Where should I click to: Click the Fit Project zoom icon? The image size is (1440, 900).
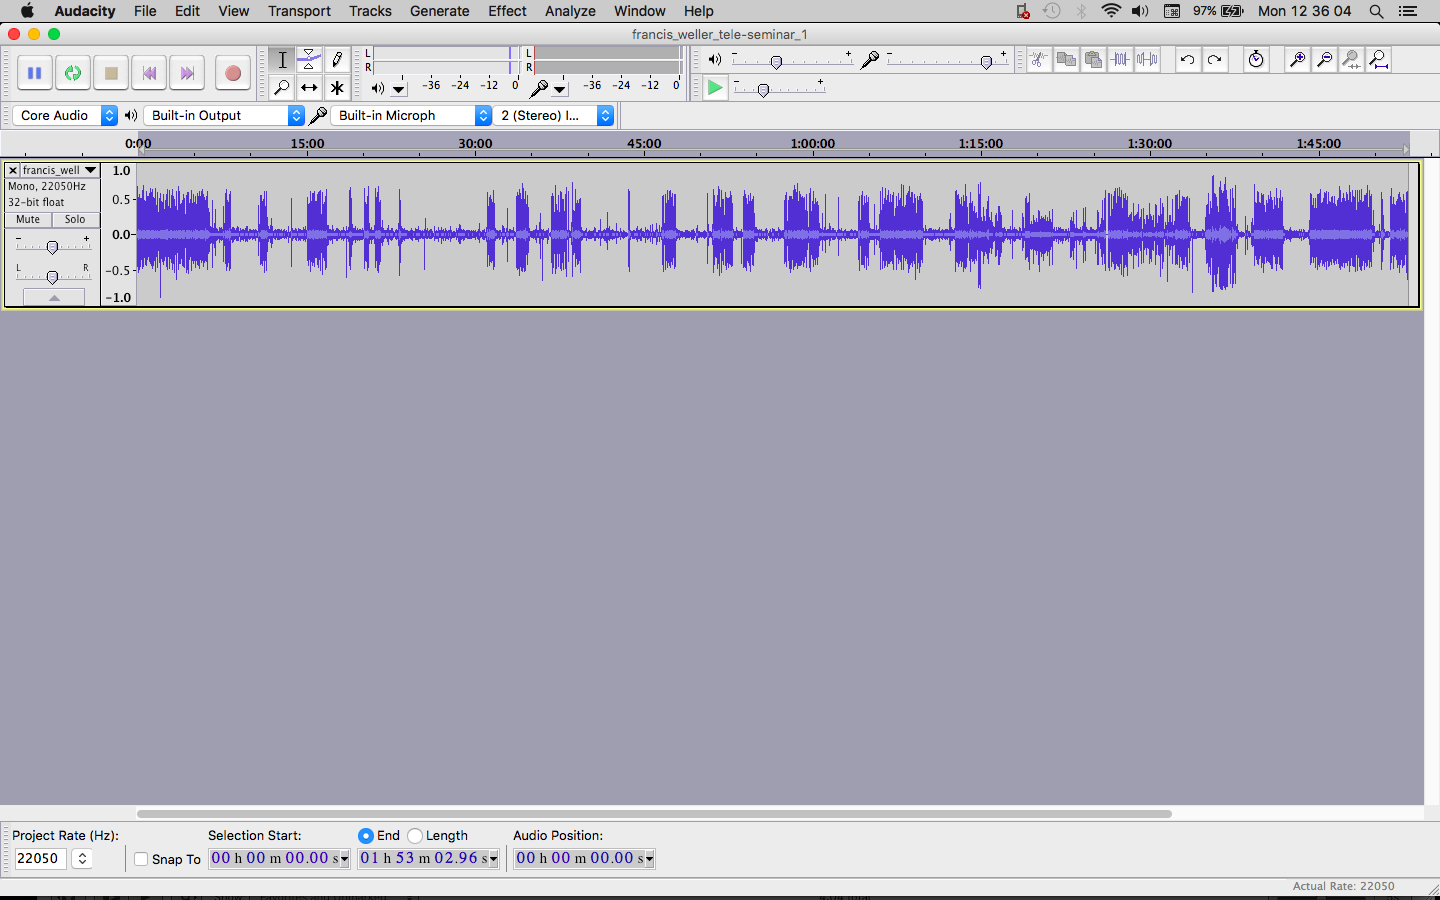(x=1378, y=60)
